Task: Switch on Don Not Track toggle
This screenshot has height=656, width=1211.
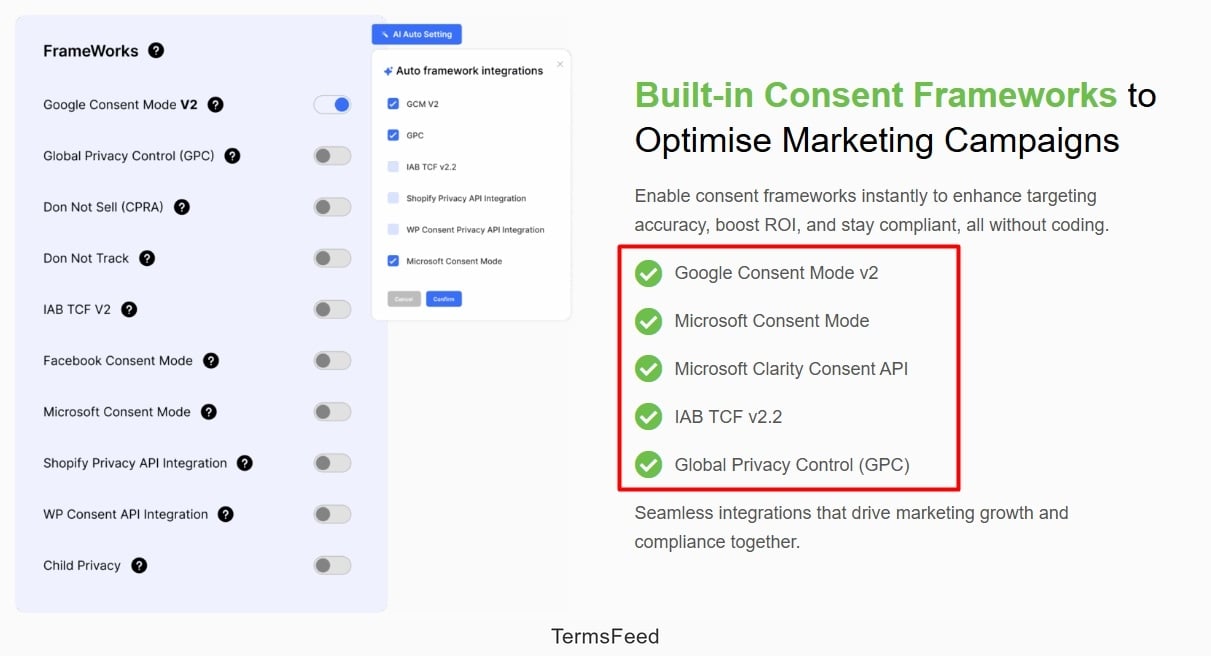Action: [332, 258]
